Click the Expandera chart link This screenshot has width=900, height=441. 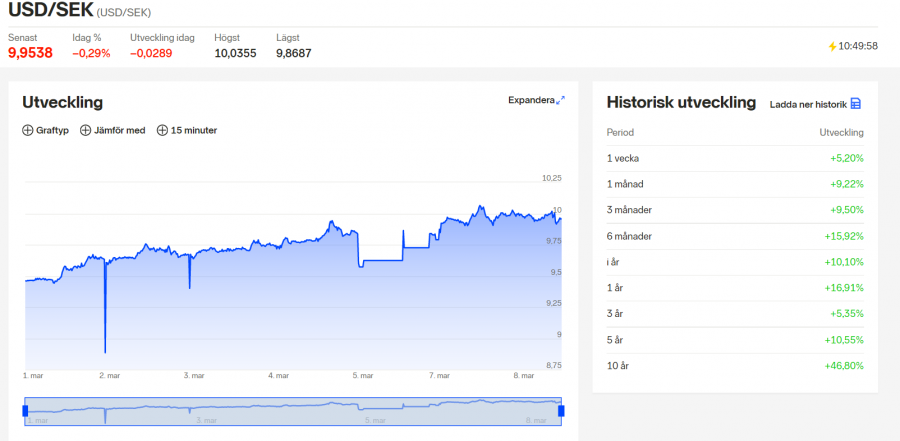click(531, 100)
